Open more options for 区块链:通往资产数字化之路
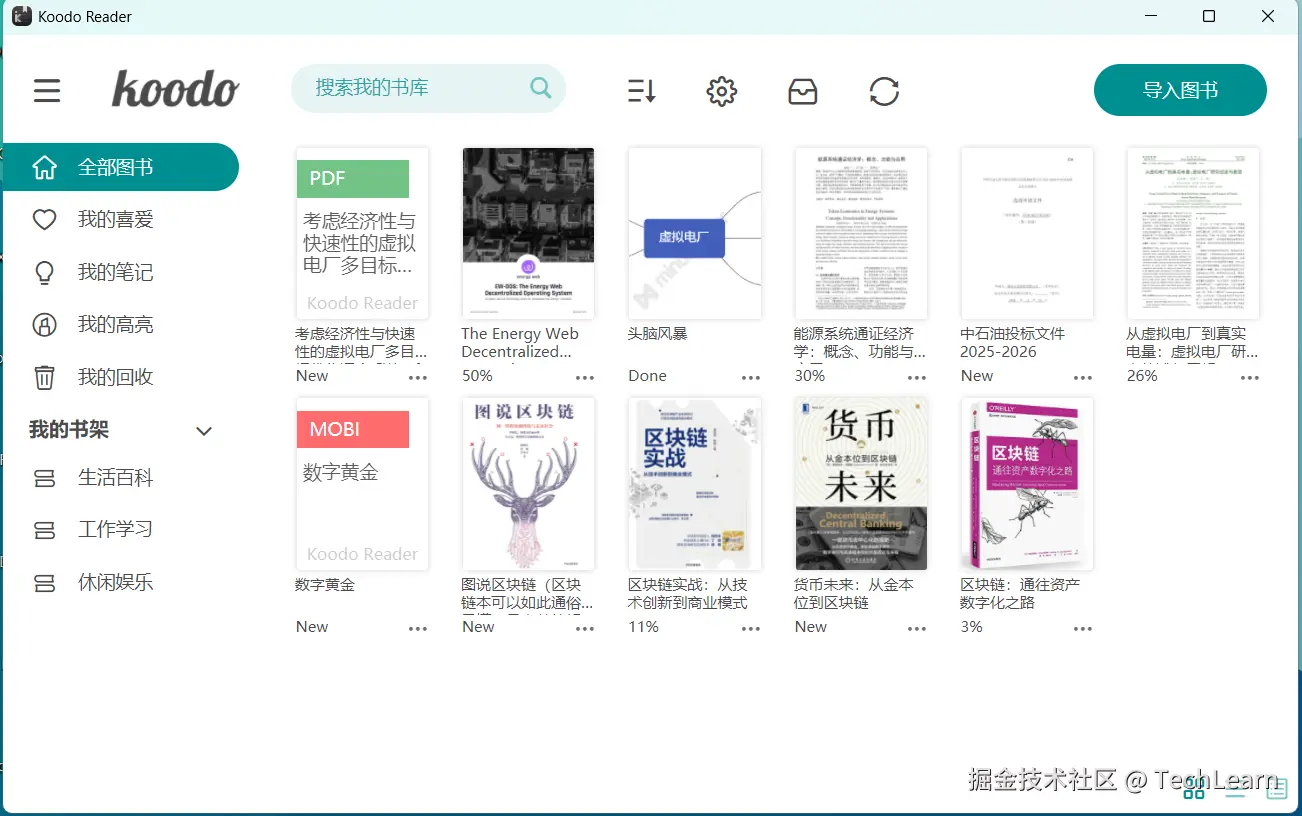This screenshot has width=1302, height=816. 1083,629
